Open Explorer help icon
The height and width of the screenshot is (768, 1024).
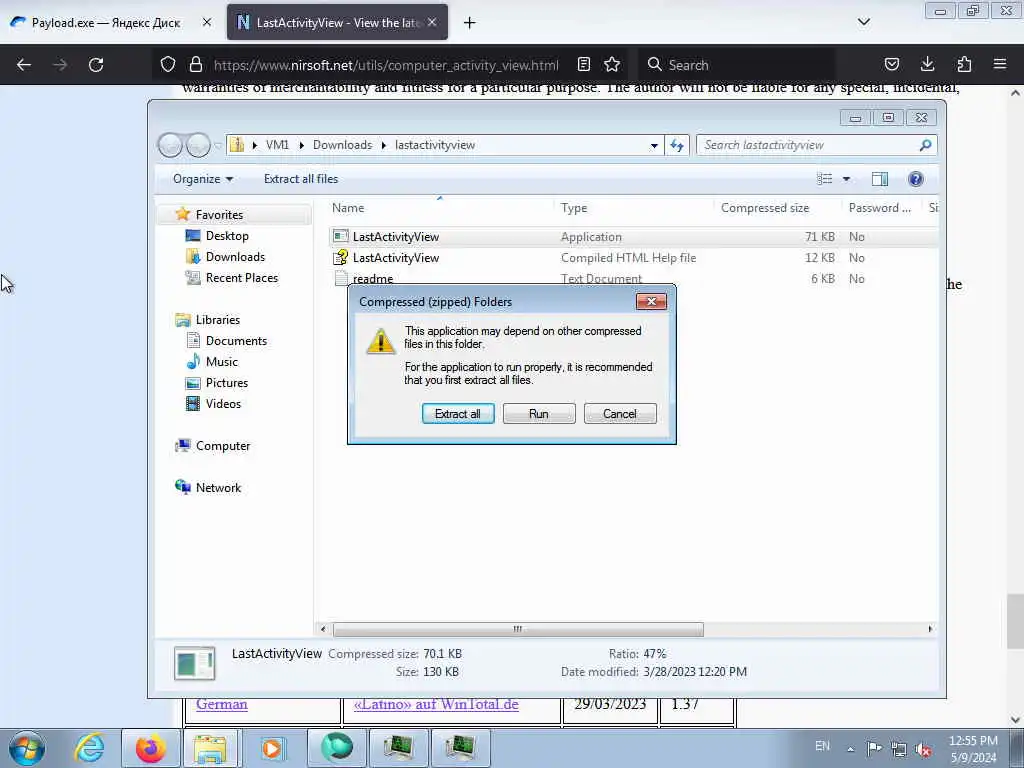coord(916,179)
